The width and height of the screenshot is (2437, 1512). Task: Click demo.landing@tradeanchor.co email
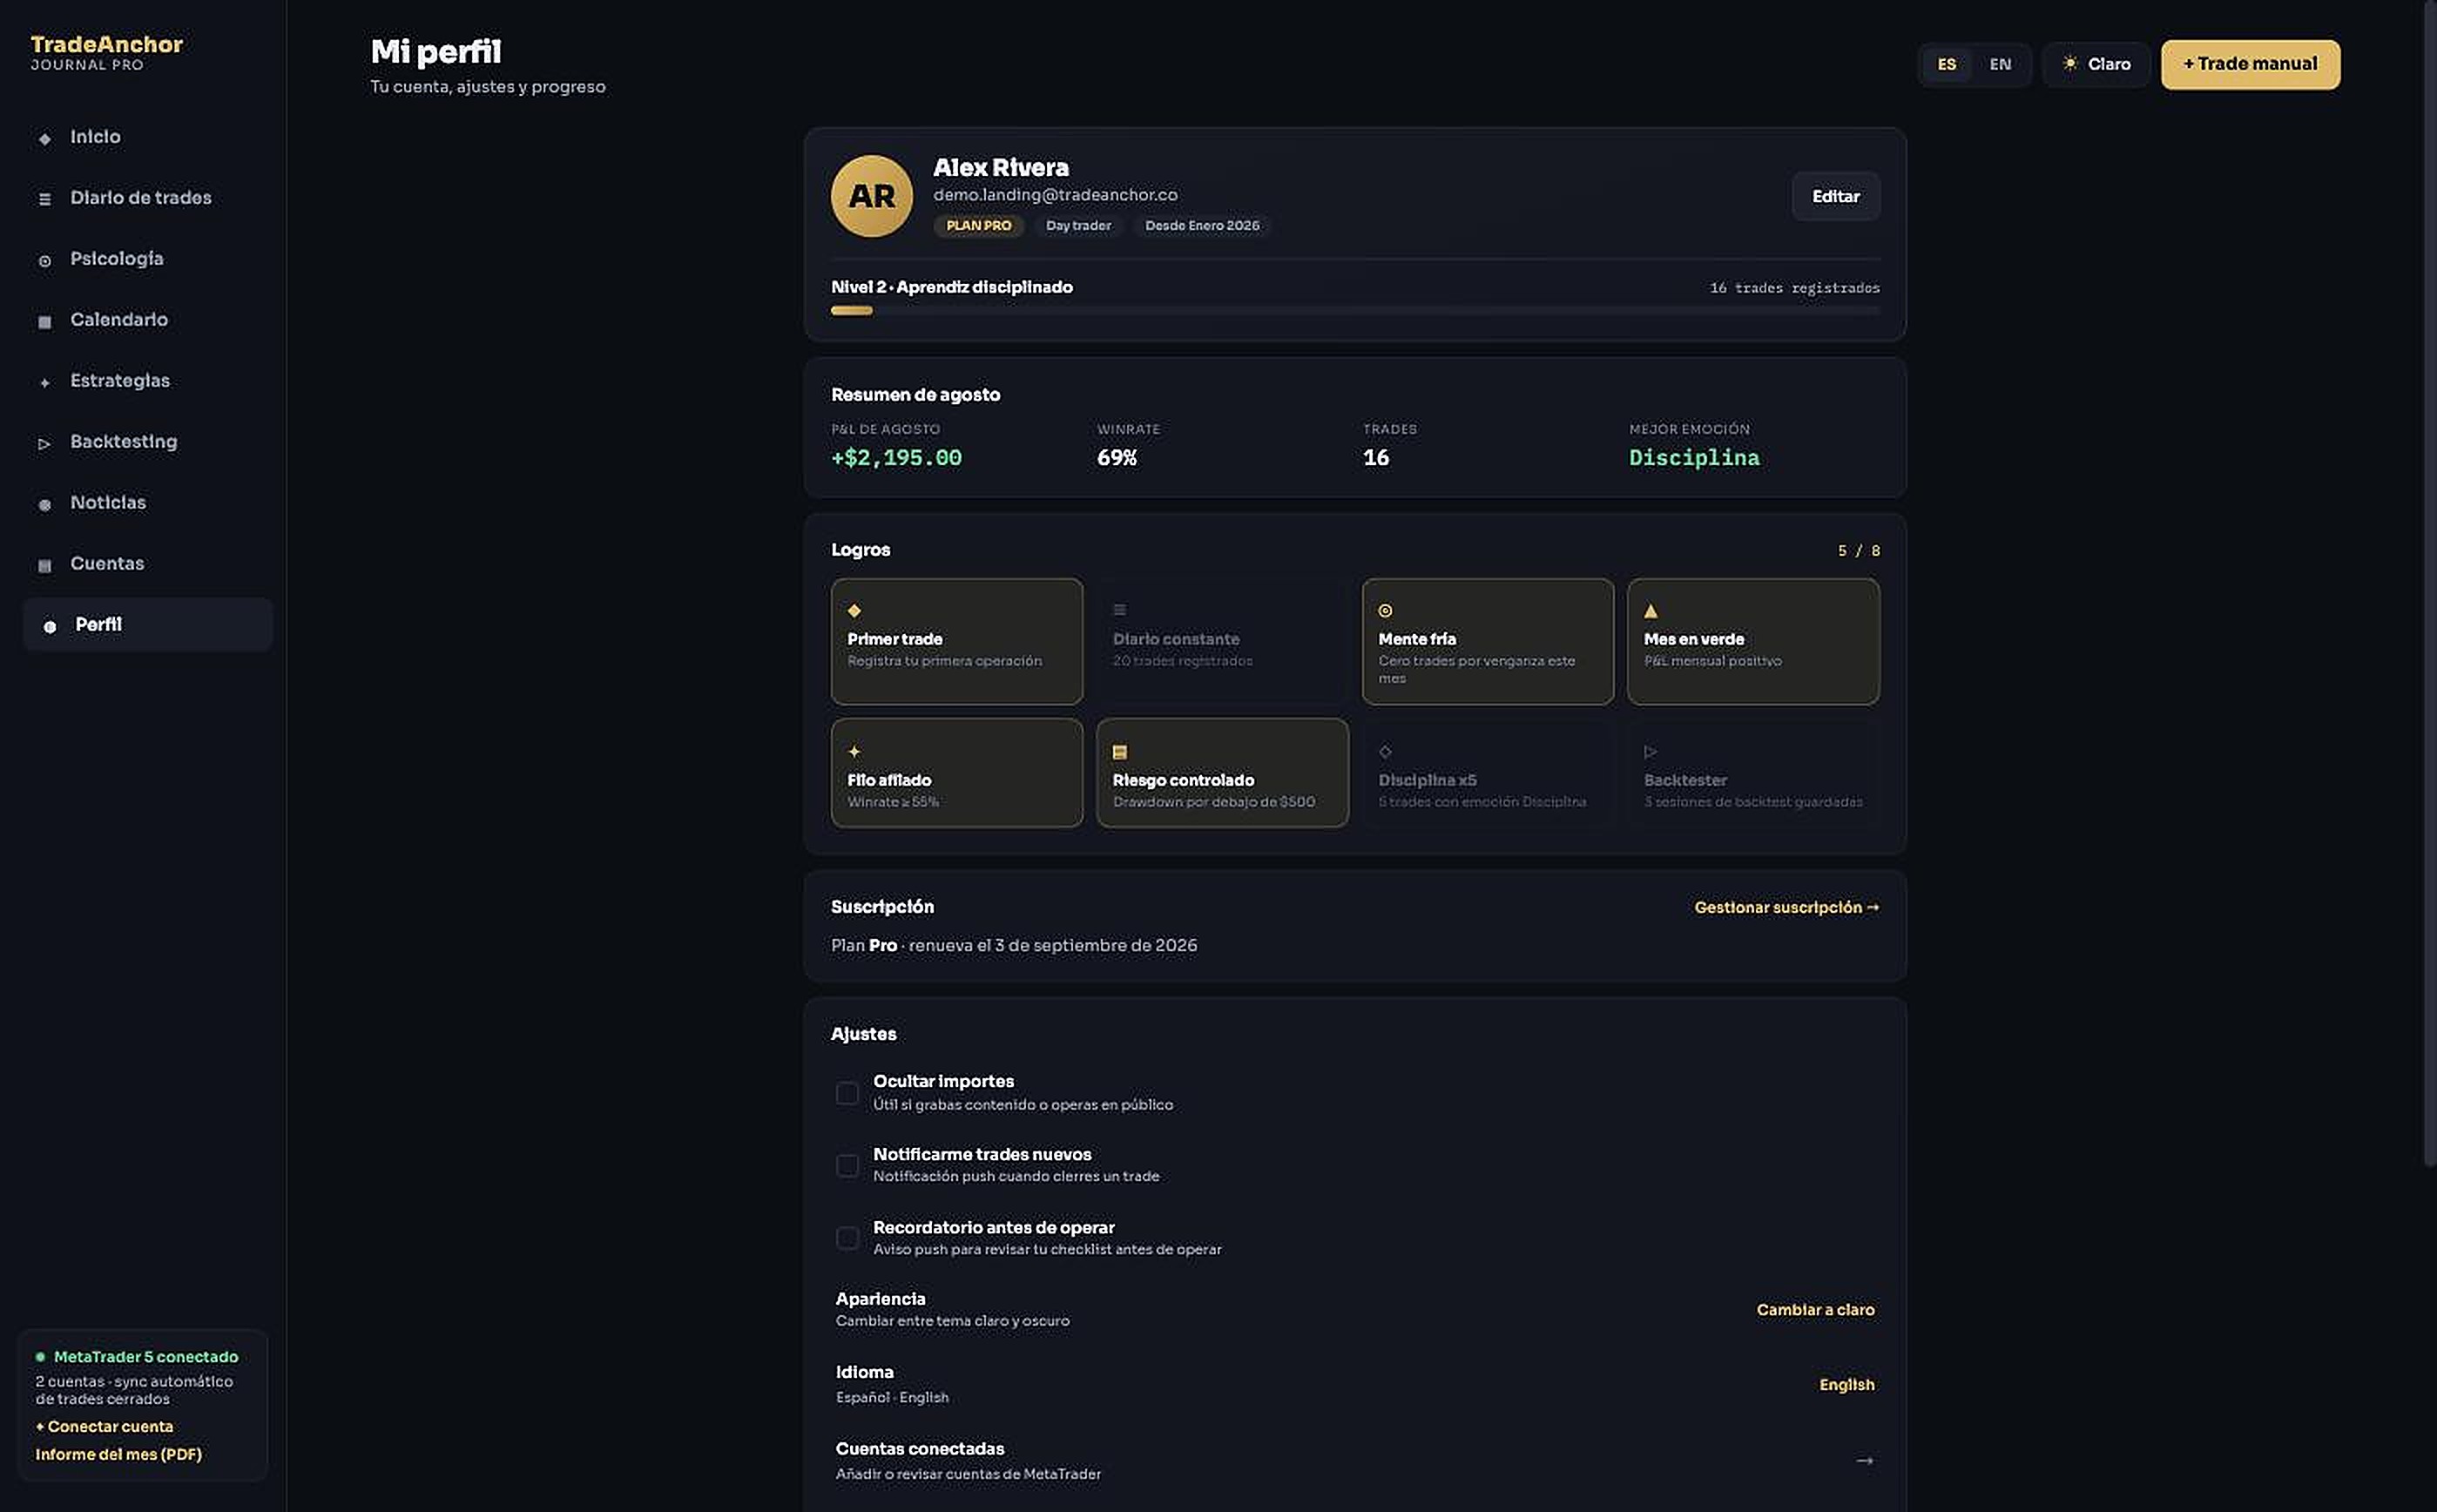(1055, 195)
